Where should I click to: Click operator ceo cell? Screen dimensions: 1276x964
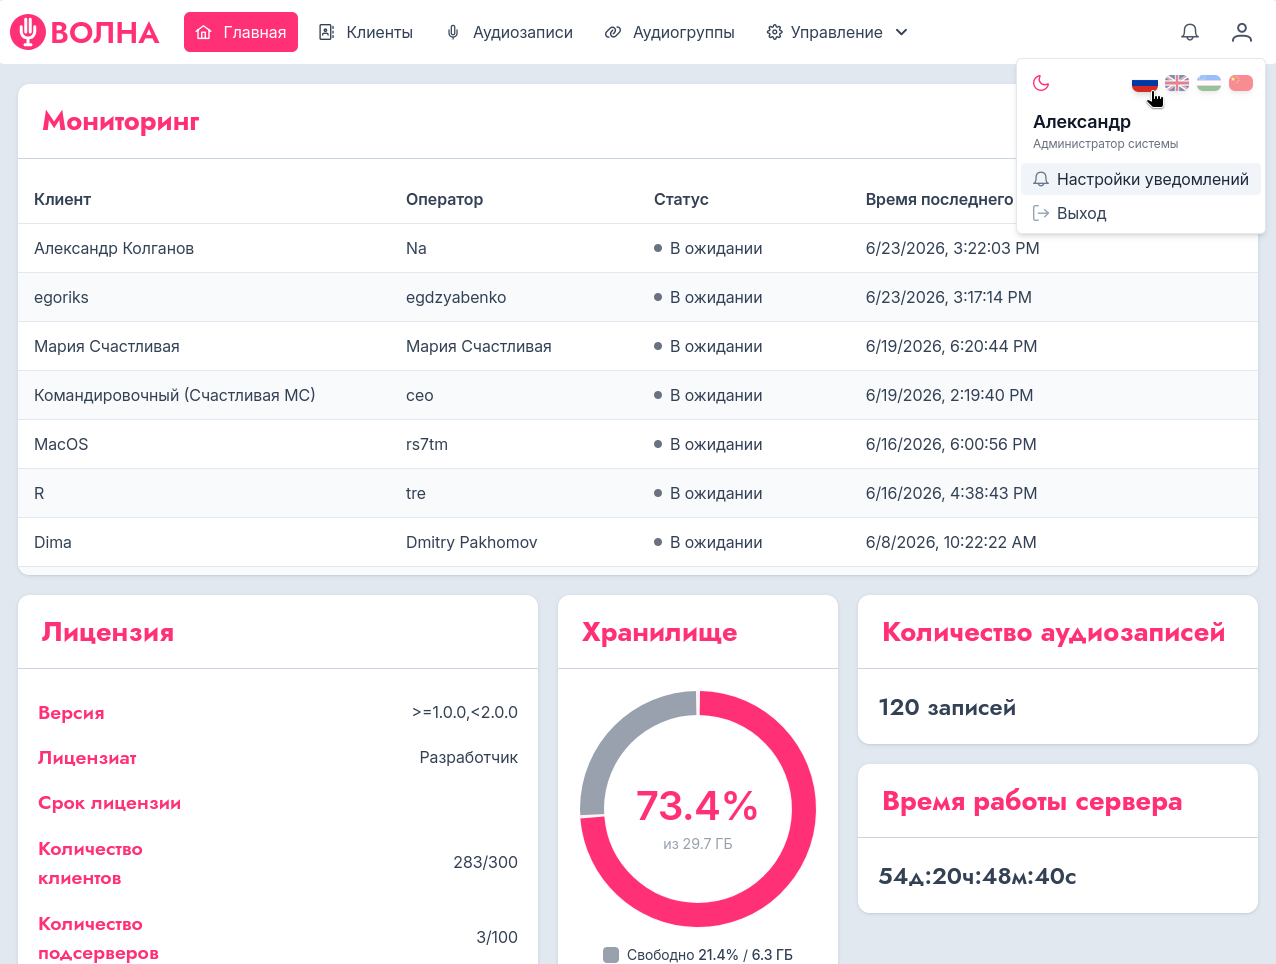click(x=420, y=395)
